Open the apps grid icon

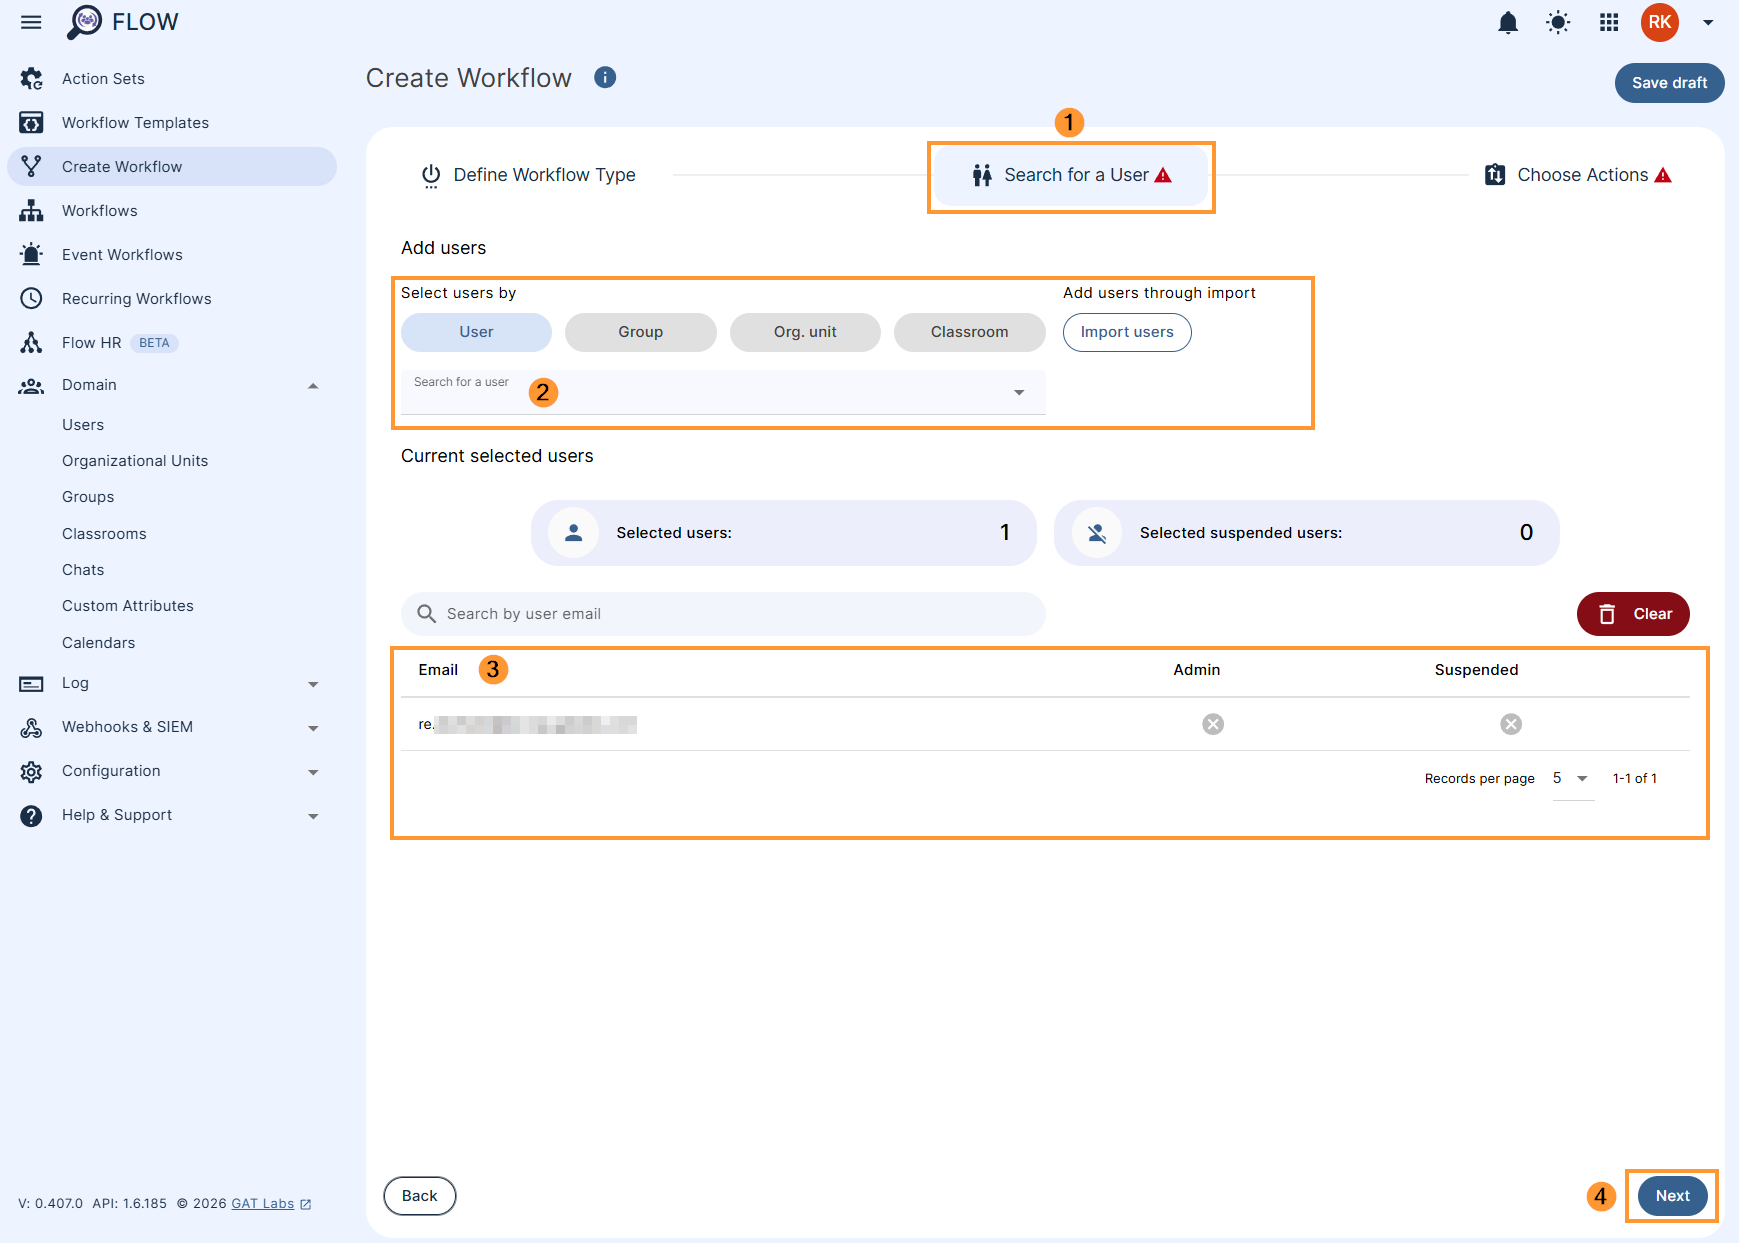[1608, 22]
